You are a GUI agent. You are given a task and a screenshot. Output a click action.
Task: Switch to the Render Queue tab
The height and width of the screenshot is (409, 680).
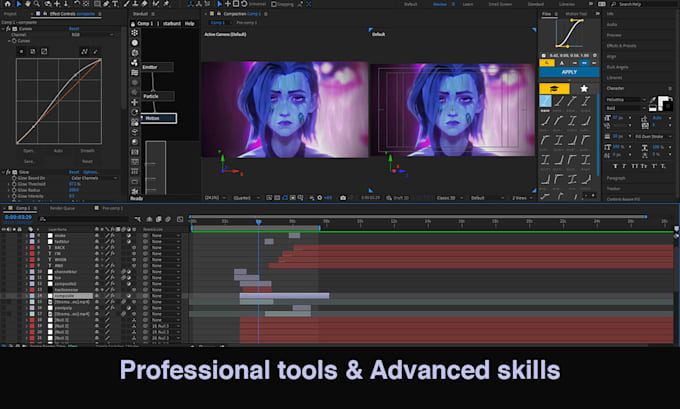coord(62,208)
